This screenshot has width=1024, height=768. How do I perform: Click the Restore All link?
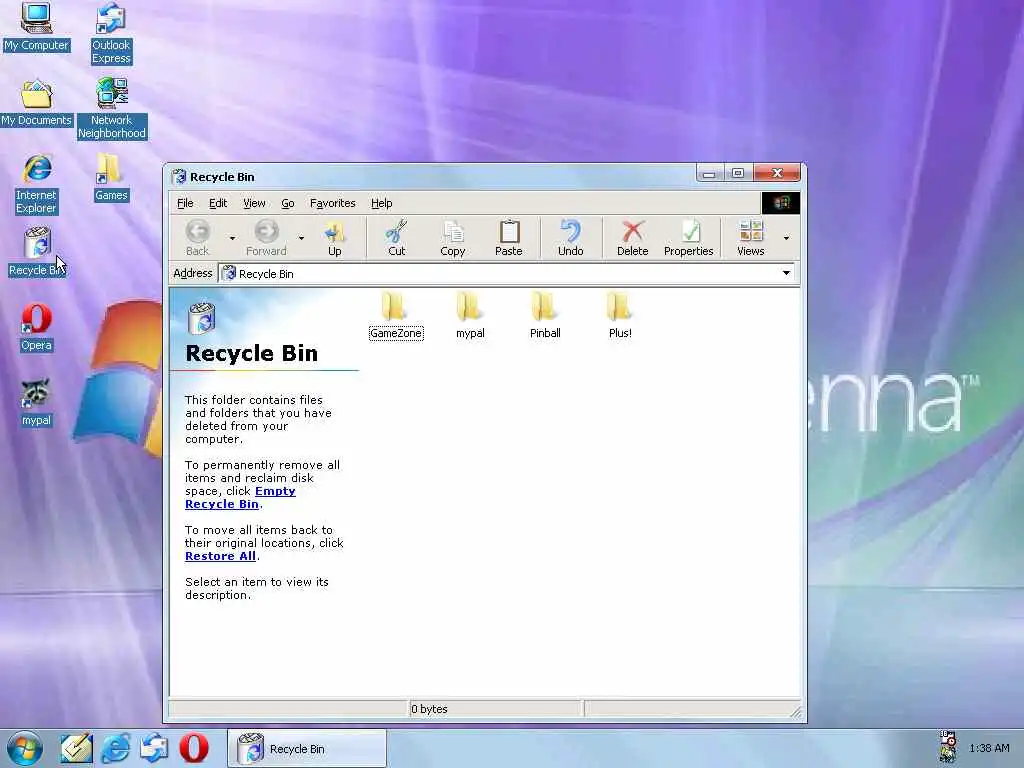(x=220, y=556)
